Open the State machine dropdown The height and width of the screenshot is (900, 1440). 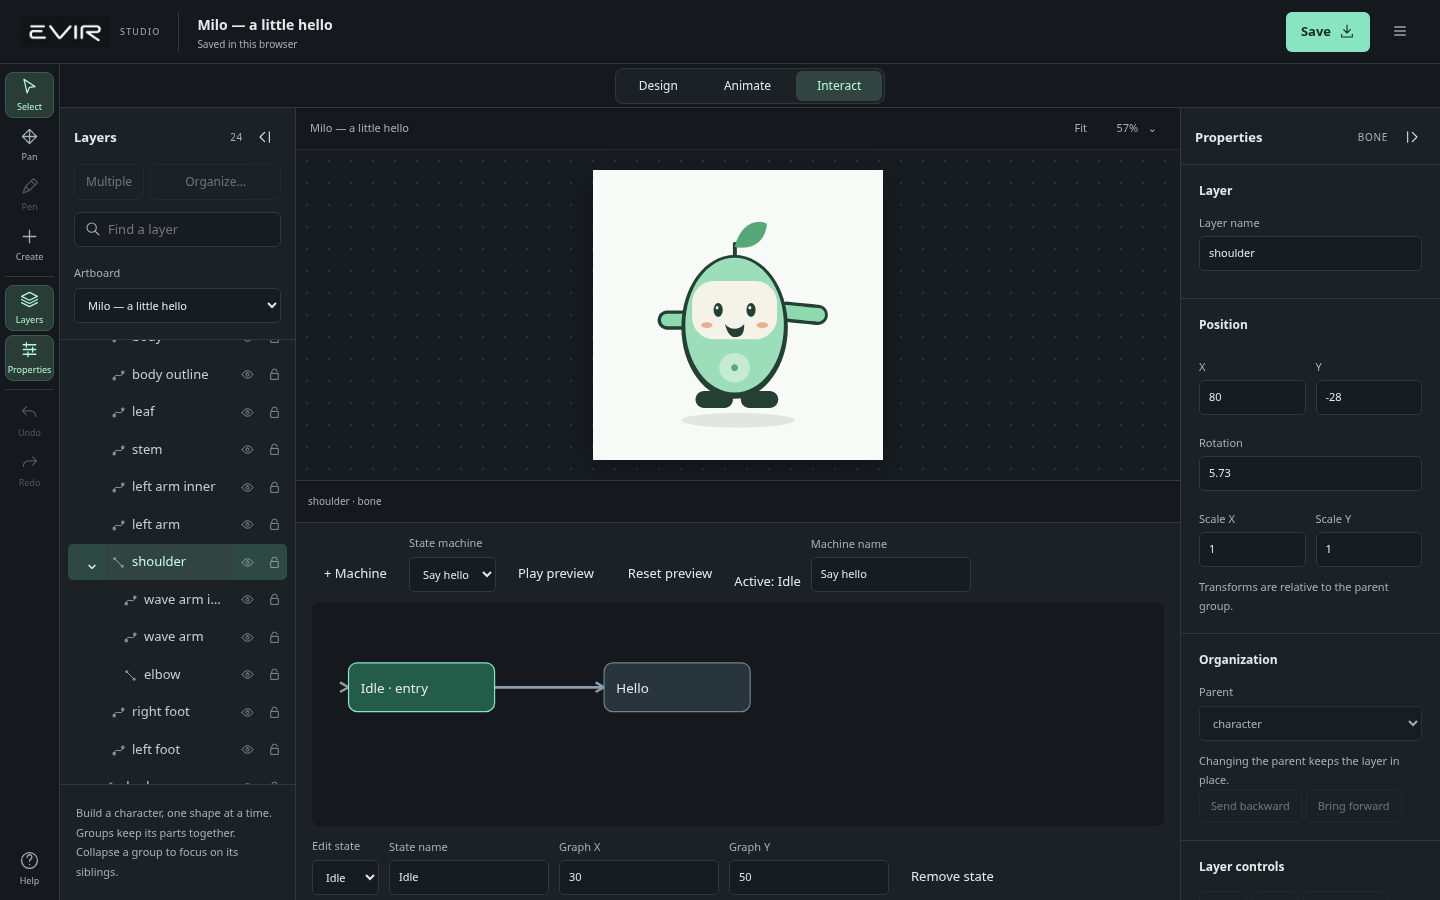point(452,575)
